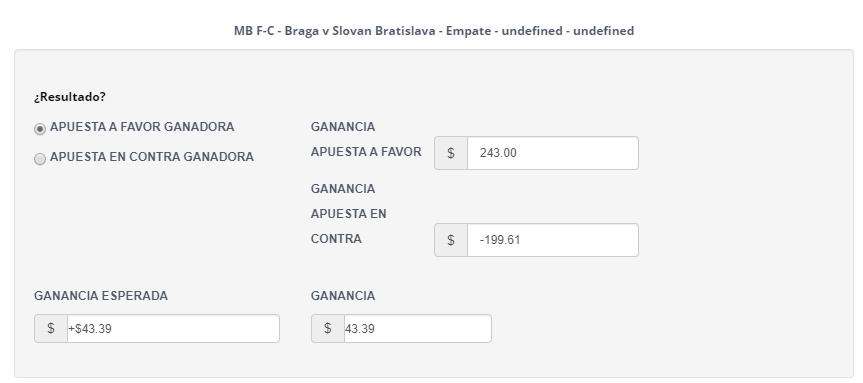Click the Braga v Slovan Bratislava heading
The image size is (863, 383).
tap(434, 31)
